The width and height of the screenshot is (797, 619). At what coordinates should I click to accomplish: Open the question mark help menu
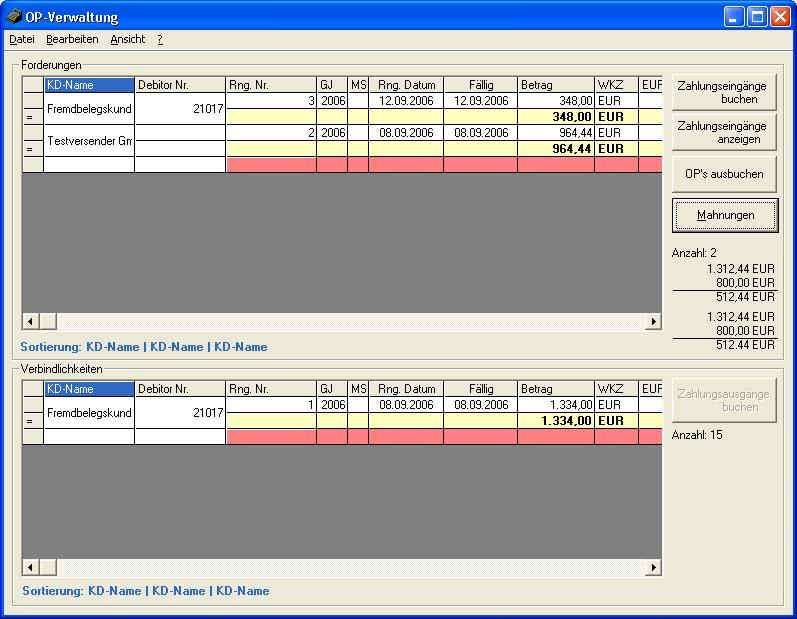click(x=160, y=39)
